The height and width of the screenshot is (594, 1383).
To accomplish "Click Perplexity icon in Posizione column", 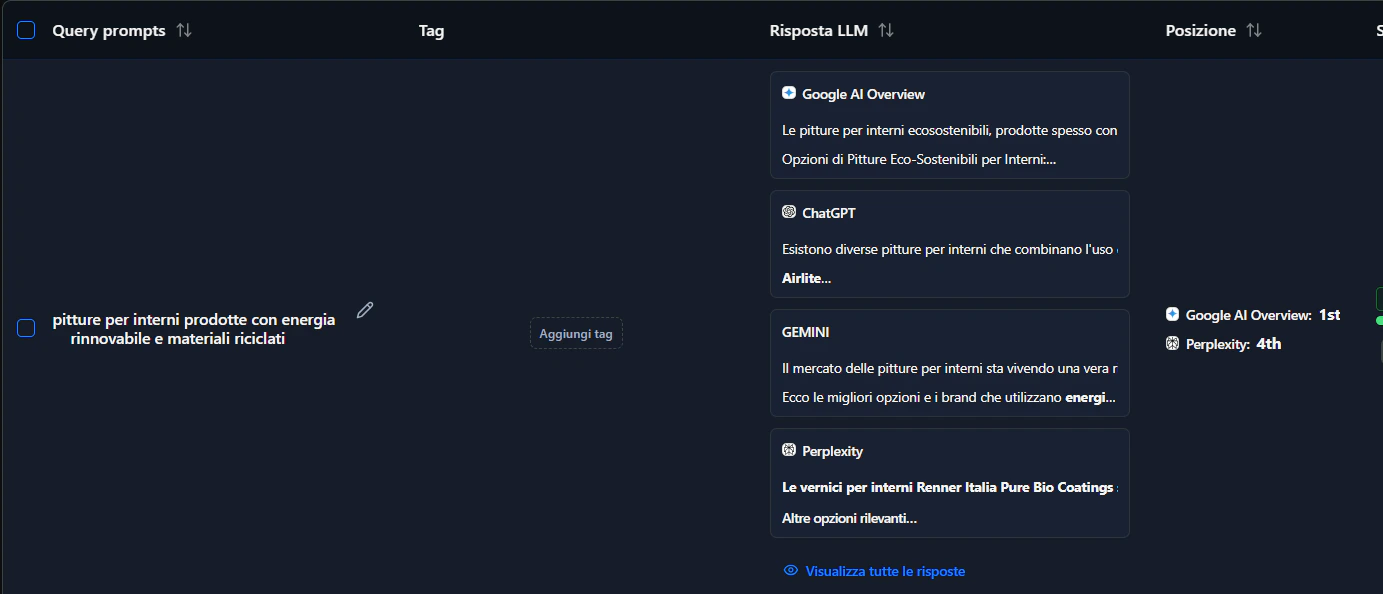I will 1173,343.
